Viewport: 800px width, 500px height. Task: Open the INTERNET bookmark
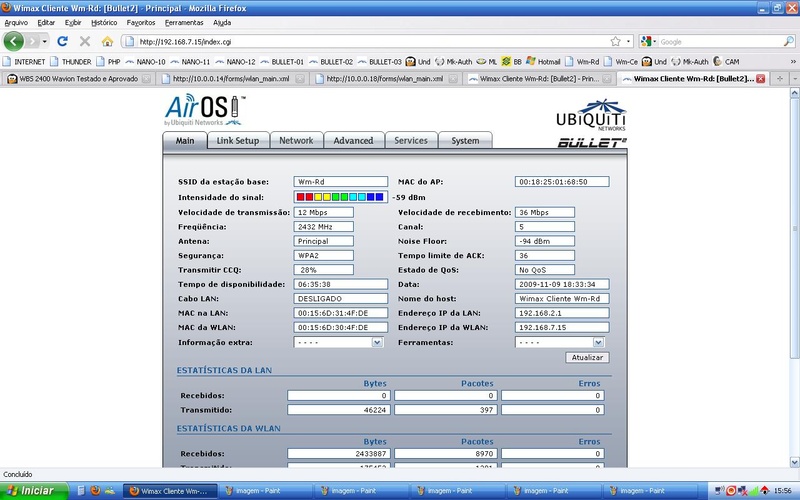[24, 62]
